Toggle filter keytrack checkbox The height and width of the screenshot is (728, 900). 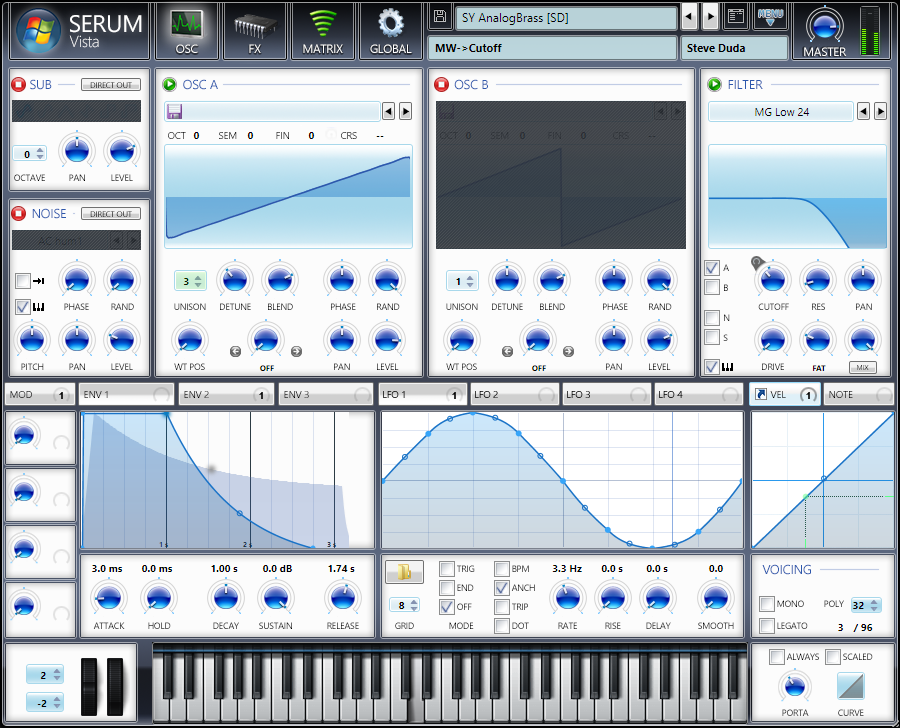[x=712, y=366]
